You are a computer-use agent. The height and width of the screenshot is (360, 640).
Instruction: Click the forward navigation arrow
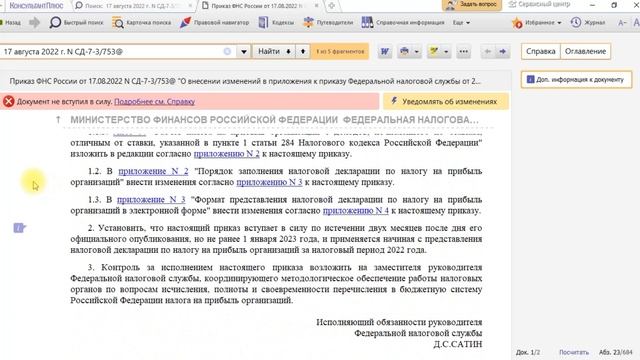(x=35, y=22)
